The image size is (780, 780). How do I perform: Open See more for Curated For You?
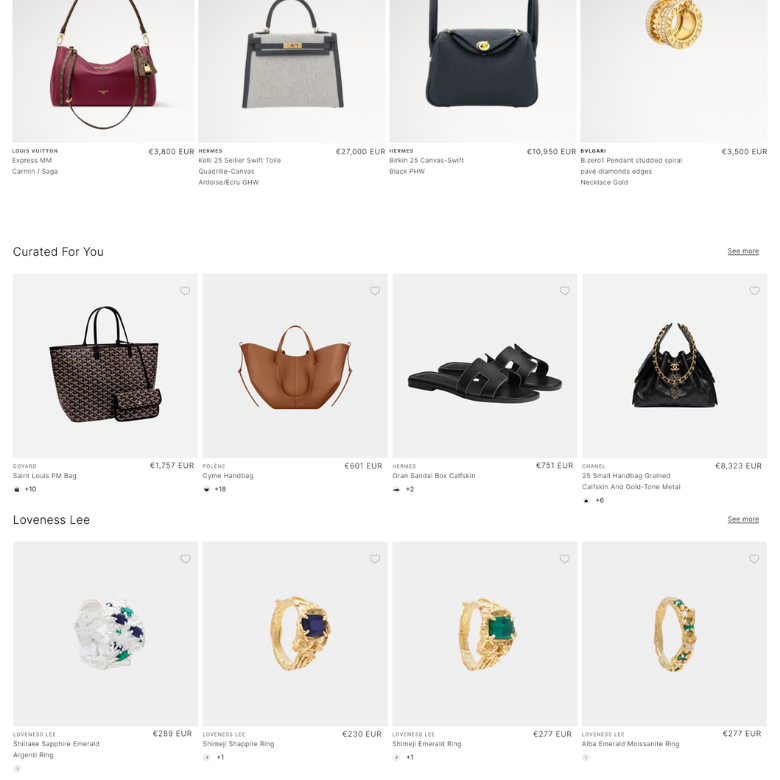tap(743, 251)
